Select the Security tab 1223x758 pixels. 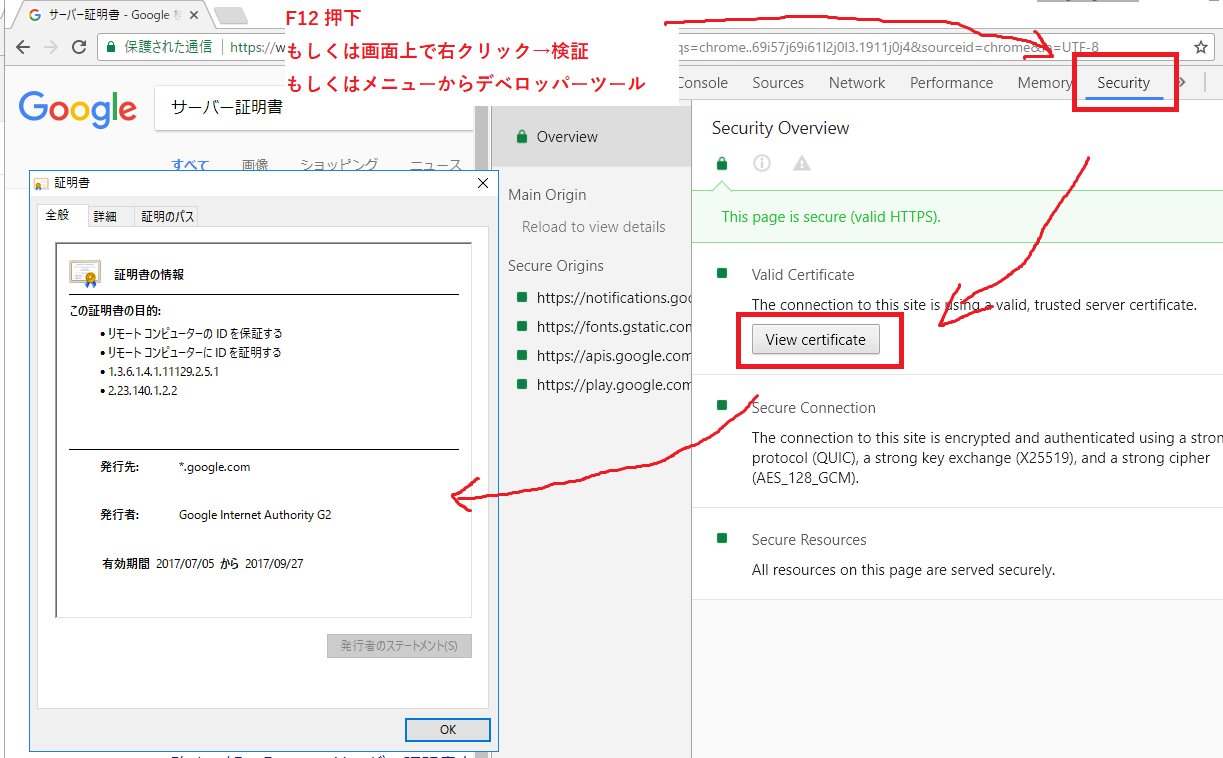[x=1124, y=83]
